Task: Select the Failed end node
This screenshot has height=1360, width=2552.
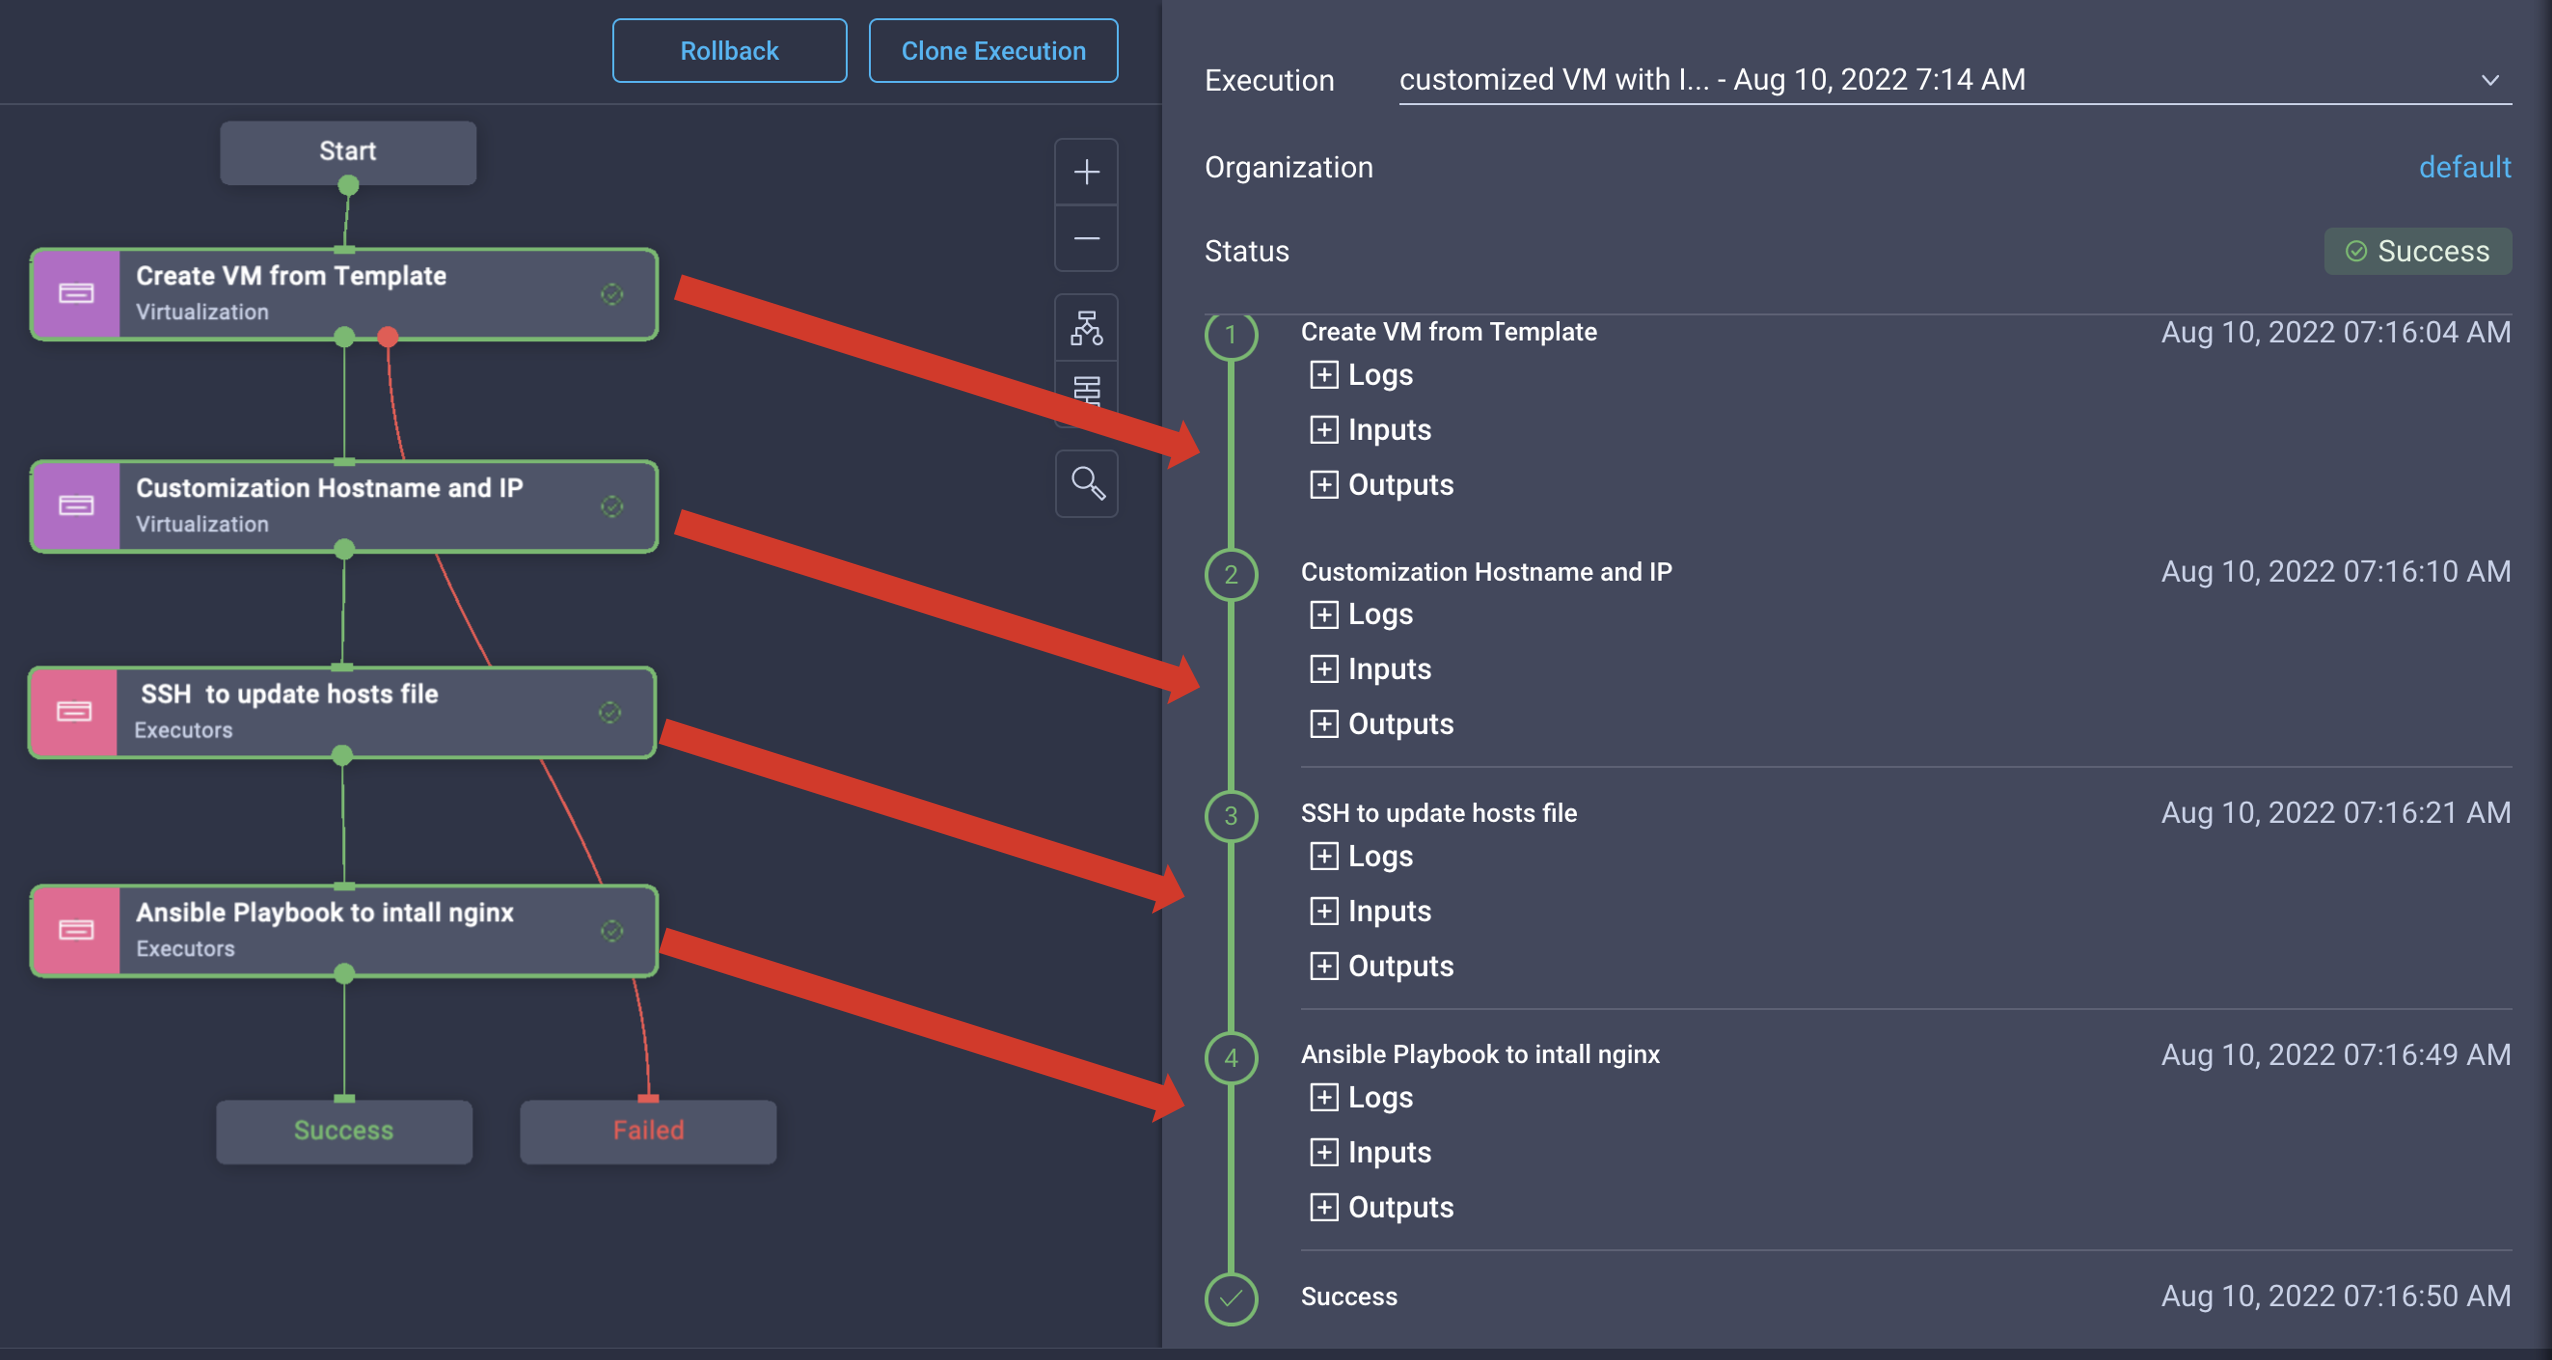Action: [648, 1131]
